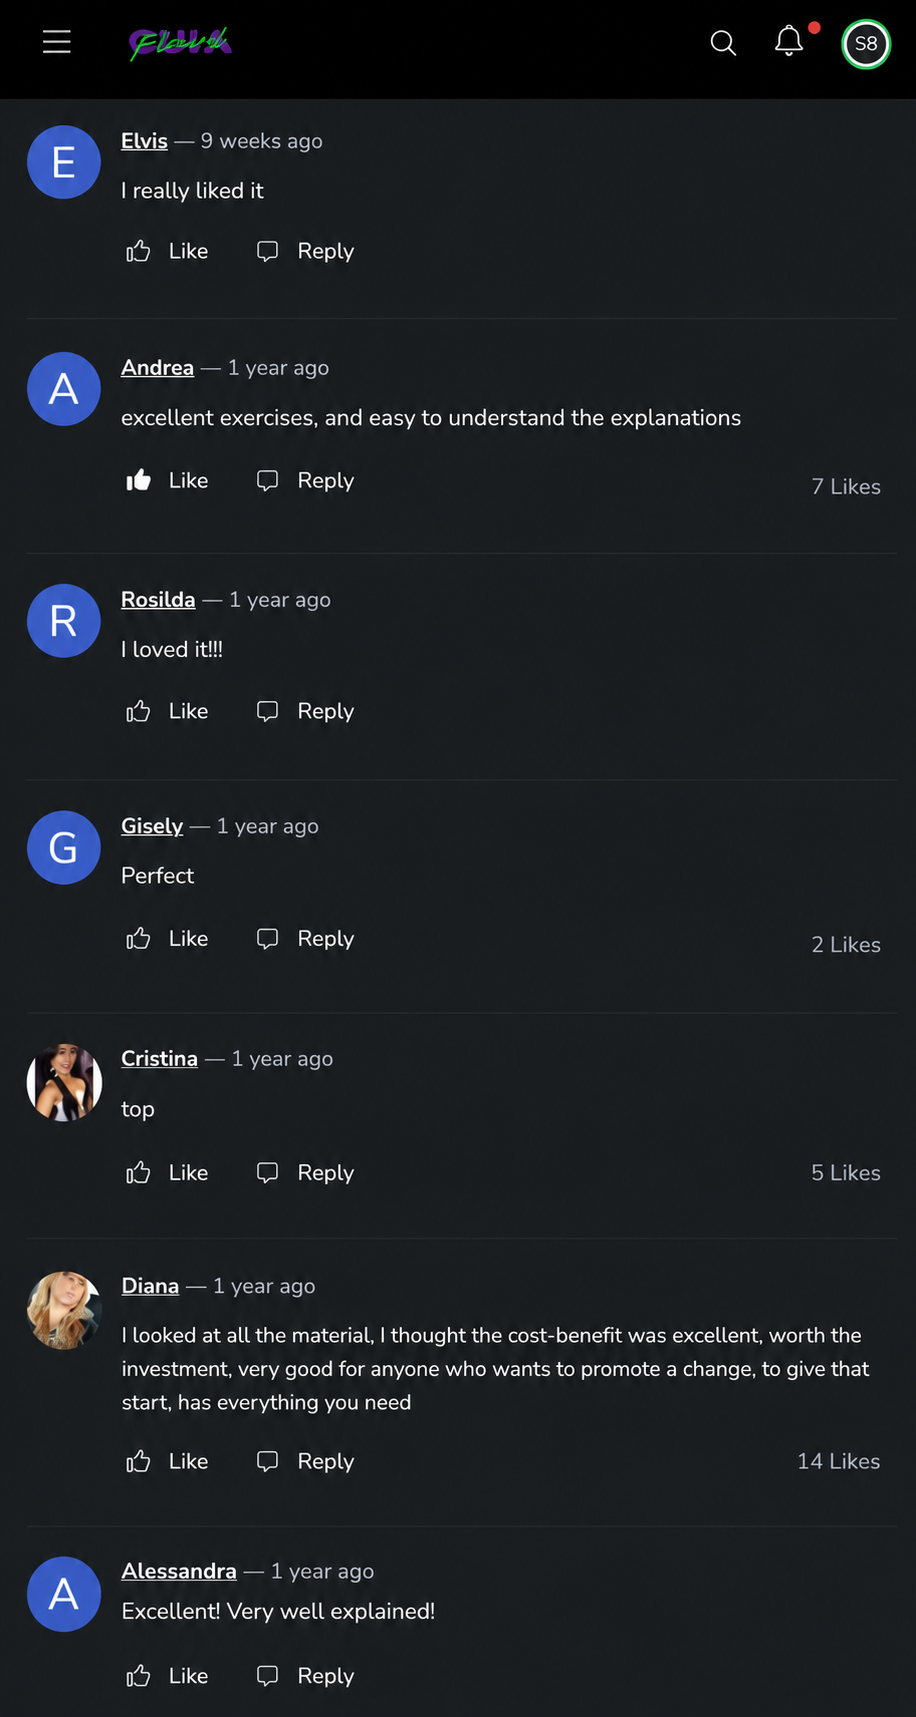This screenshot has height=1717, width=916.
Task: Reply to Elvis's comment
Action: [x=305, y=251]
